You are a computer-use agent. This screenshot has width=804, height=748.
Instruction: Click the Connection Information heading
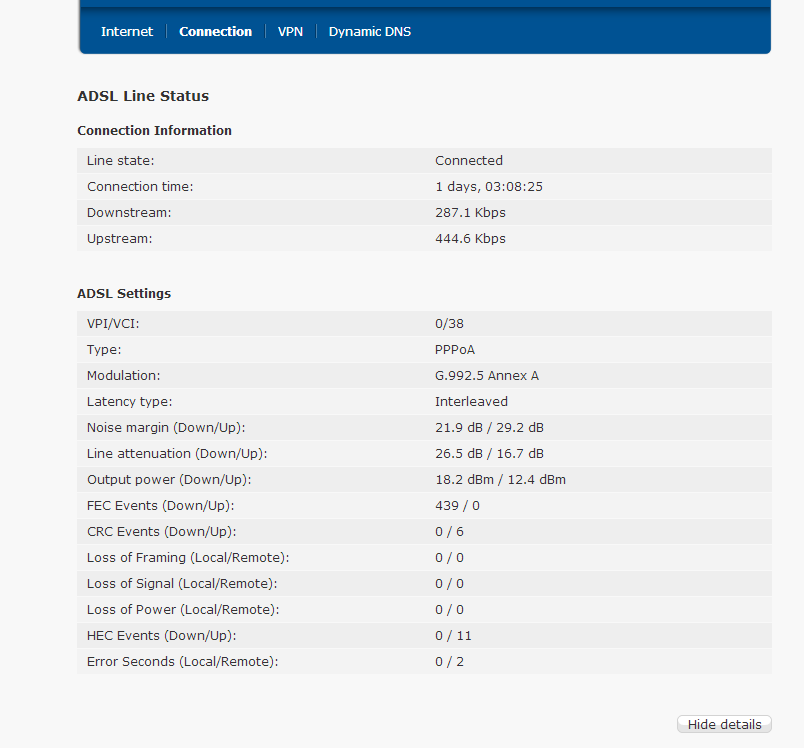(x=154, y=131)
